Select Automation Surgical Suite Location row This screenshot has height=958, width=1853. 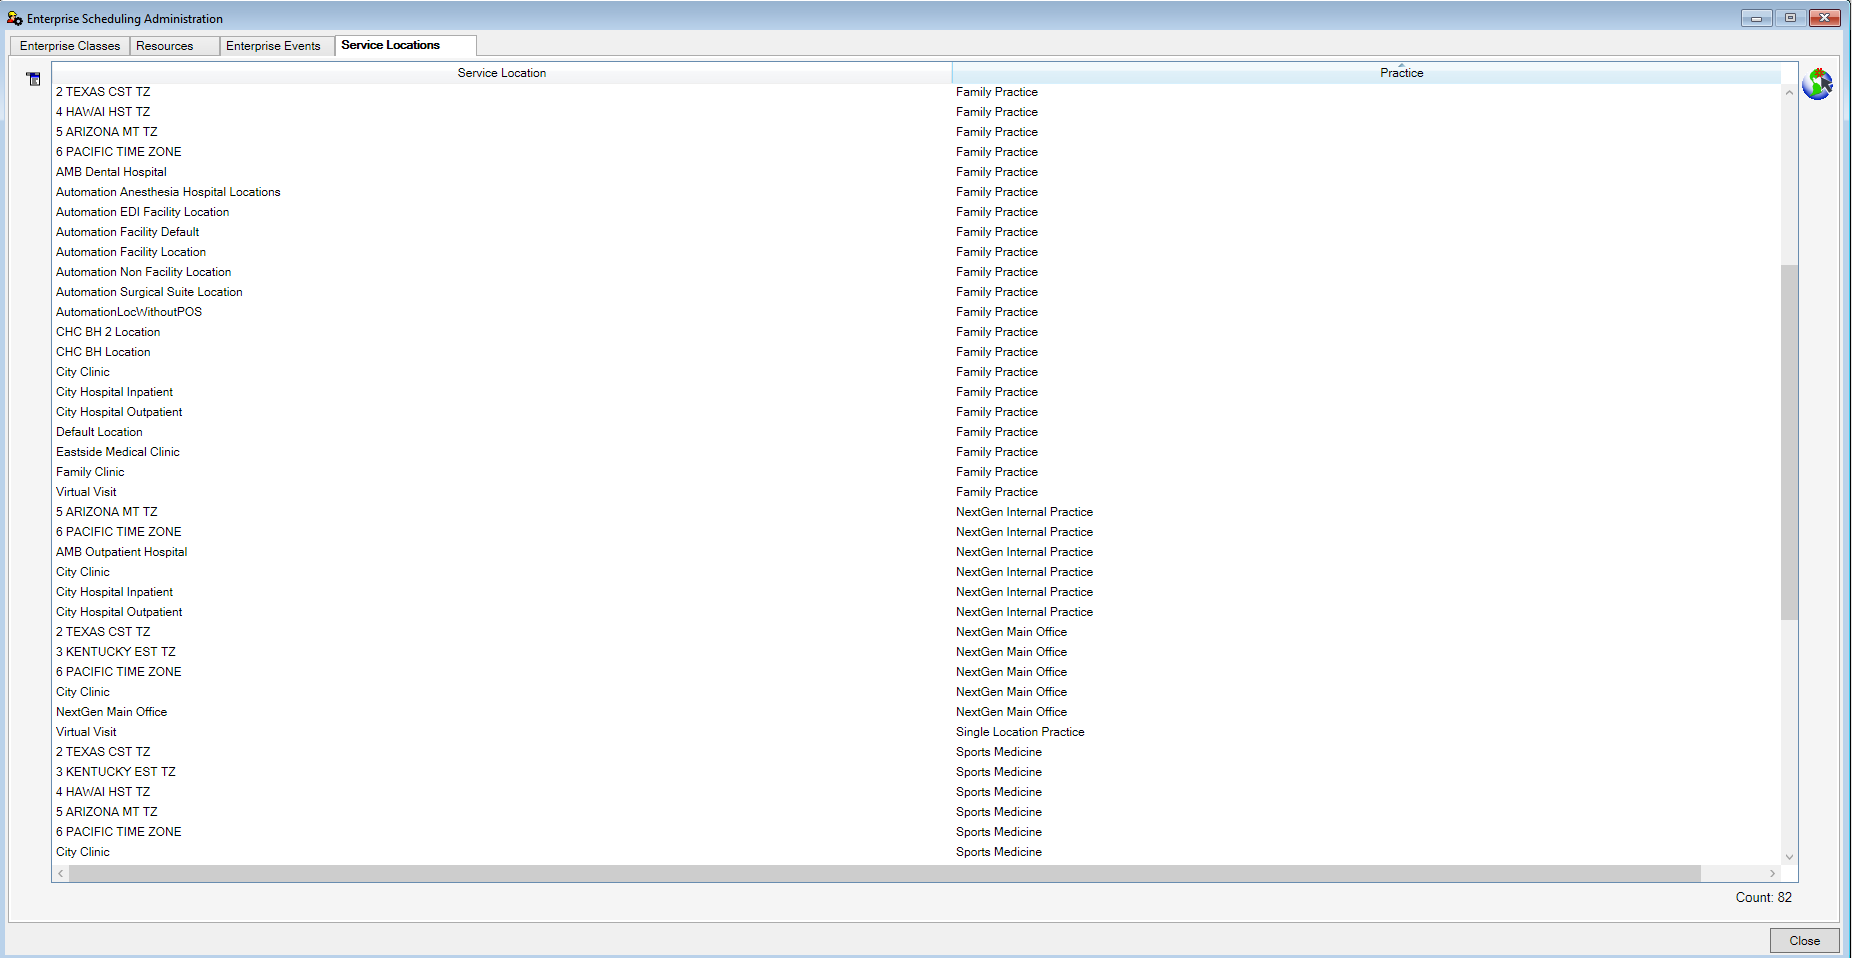[x=917, y=292]
